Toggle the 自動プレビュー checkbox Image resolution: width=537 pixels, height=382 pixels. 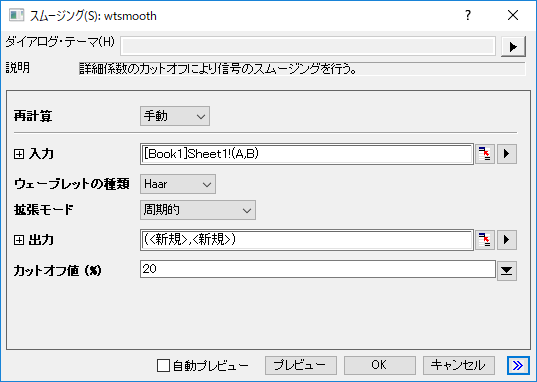163,366
